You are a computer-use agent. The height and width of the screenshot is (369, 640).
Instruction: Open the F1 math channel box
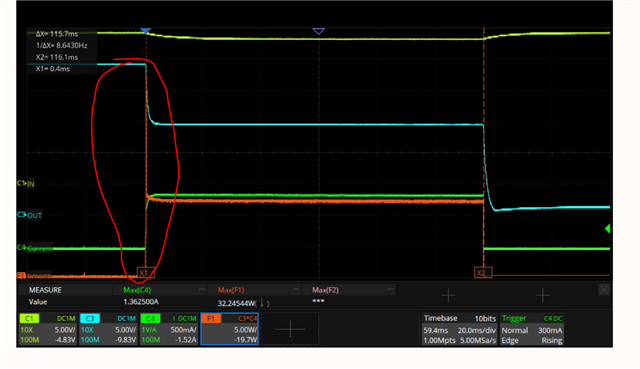(230, 329)
